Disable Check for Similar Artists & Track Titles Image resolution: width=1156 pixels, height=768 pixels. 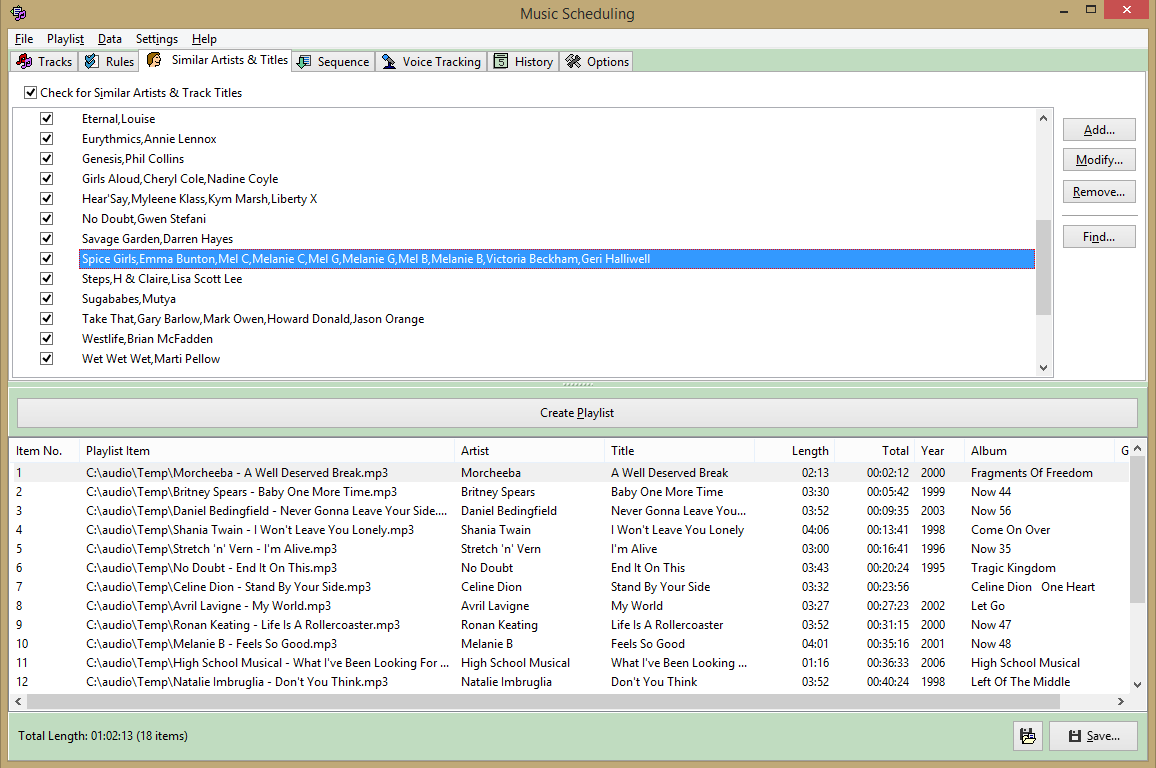pos(30,92)
